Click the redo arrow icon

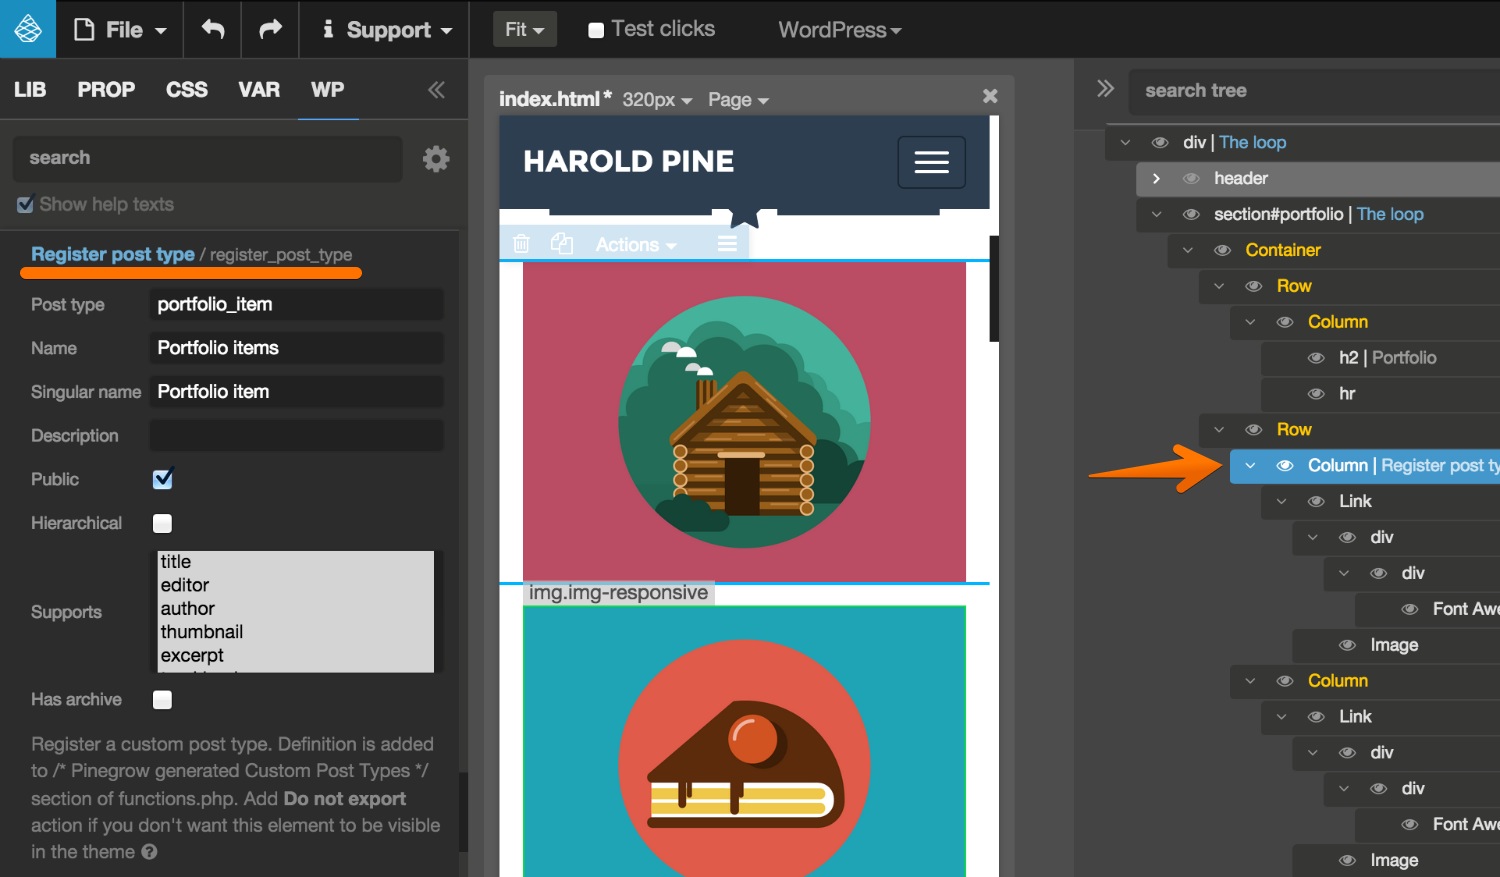pos(270,29)
